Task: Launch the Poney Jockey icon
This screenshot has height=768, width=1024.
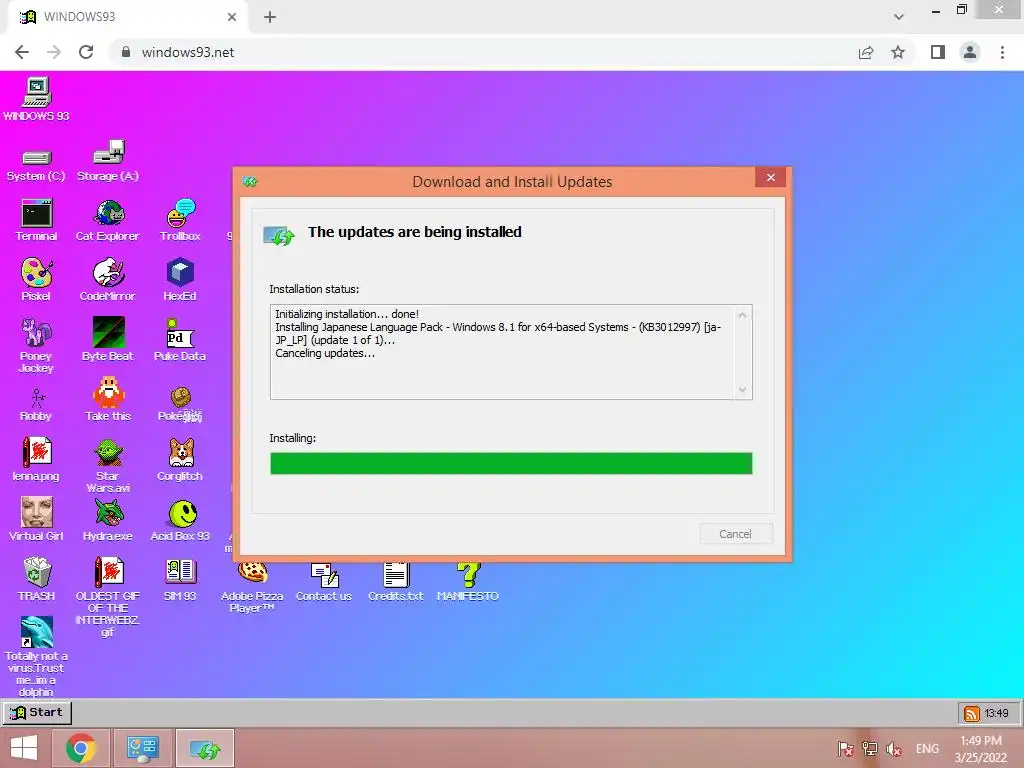Action: tap(37, 345)
